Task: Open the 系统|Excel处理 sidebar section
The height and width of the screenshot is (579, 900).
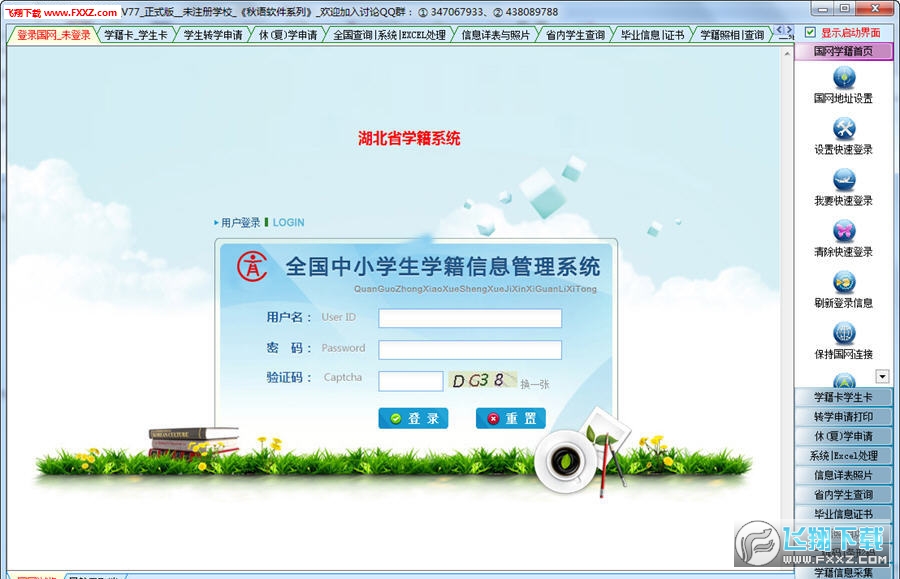Action: point(843,456)
